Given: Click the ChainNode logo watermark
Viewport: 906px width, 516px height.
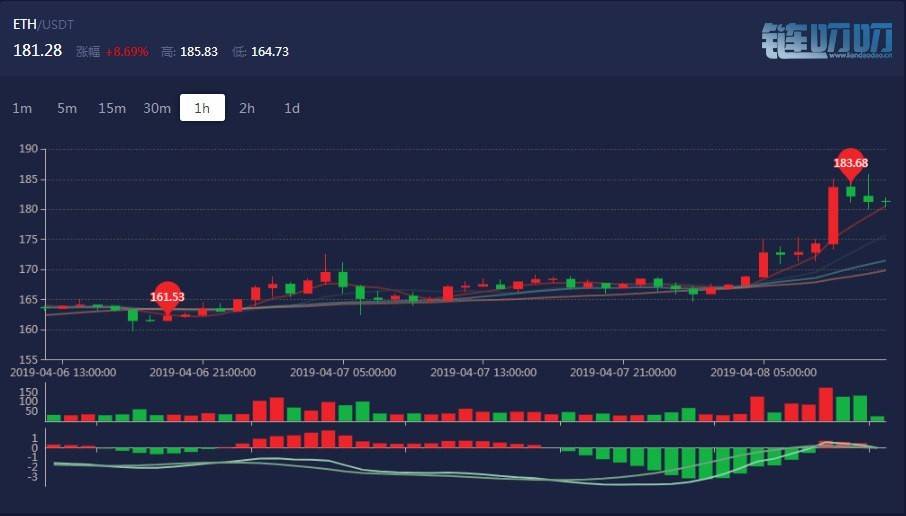Looking at the screenshot, I should click(826, 42).
